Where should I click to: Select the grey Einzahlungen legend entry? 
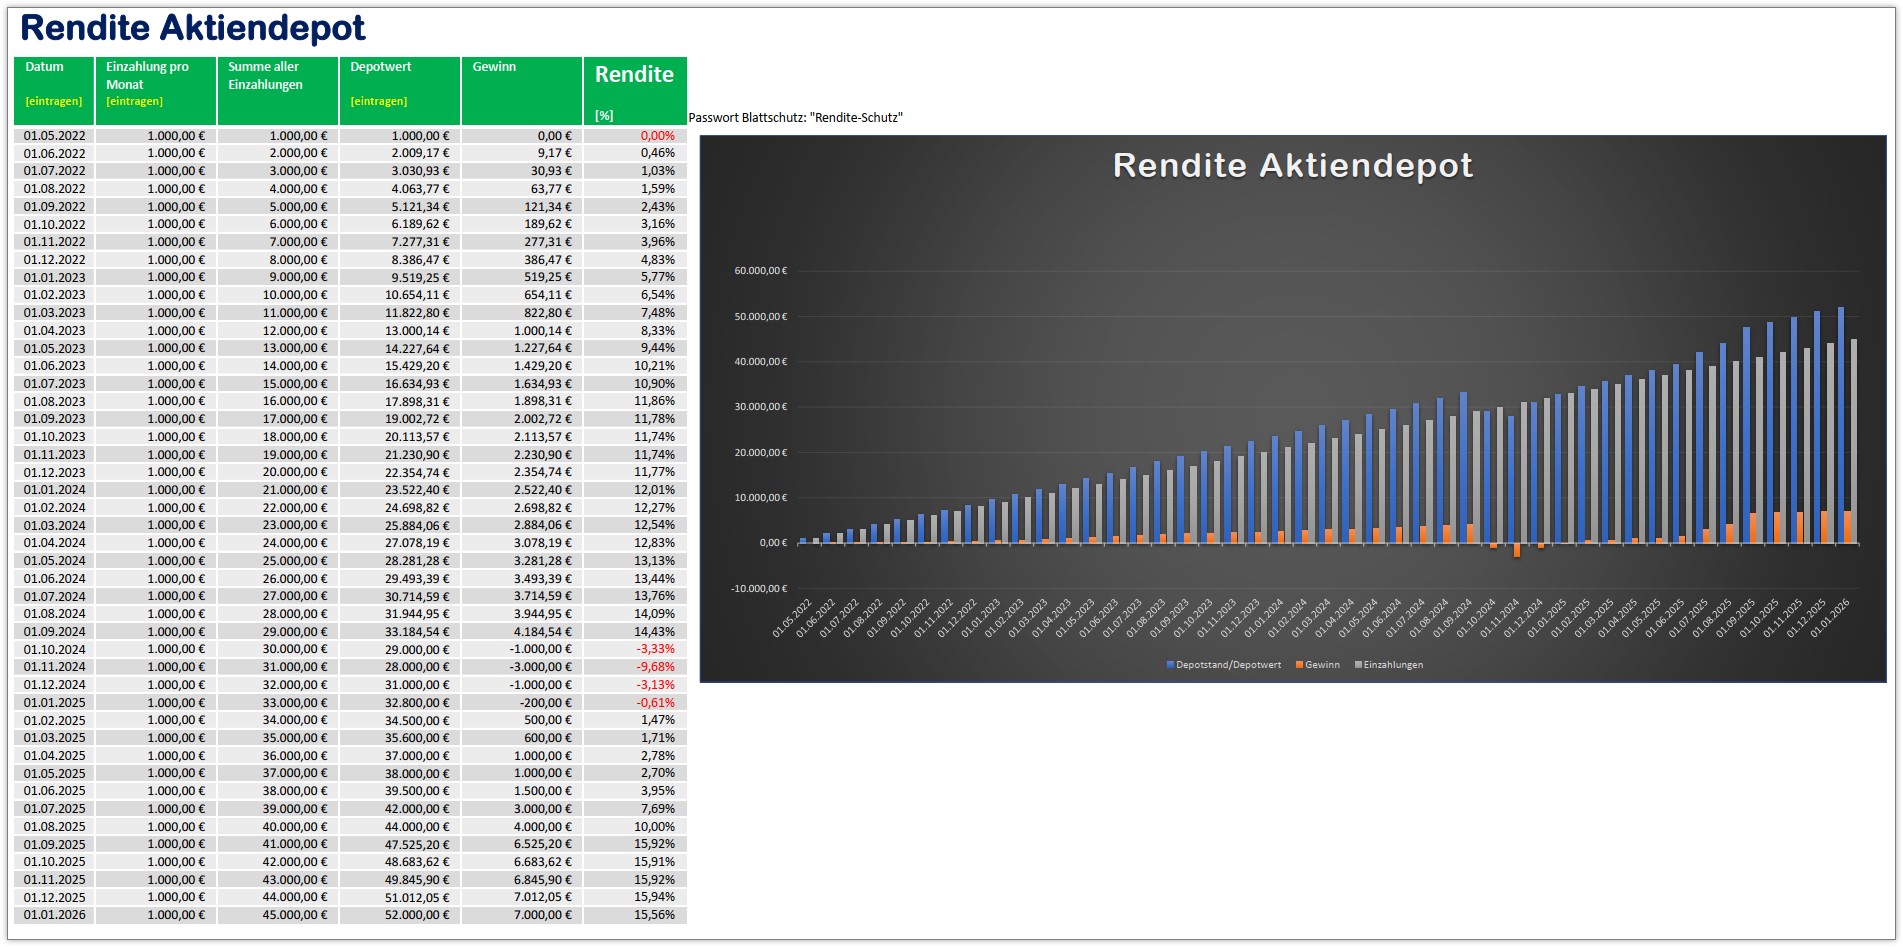click(x=1392, y=665)
